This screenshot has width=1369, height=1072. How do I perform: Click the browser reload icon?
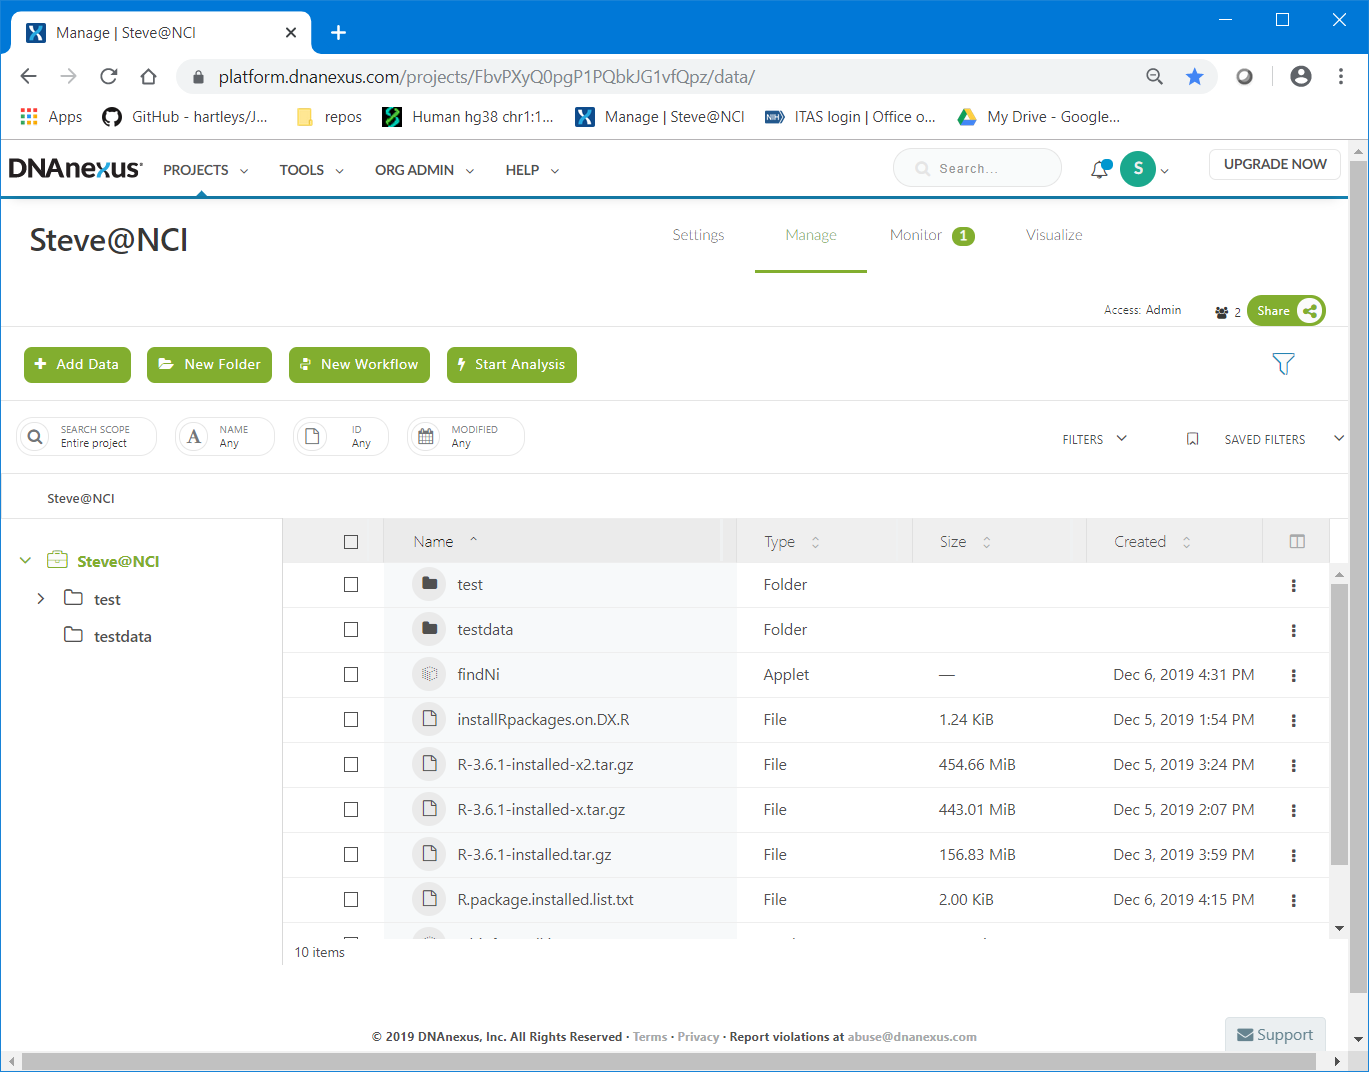point(109,77)
